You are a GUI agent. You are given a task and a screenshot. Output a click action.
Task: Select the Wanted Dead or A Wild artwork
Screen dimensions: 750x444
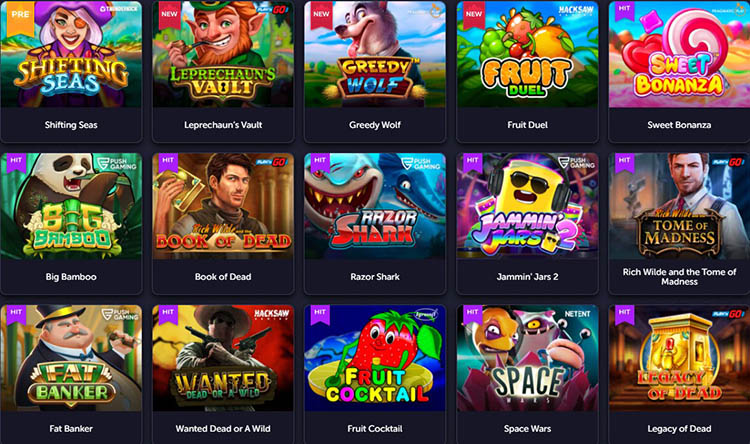(223, 358)
